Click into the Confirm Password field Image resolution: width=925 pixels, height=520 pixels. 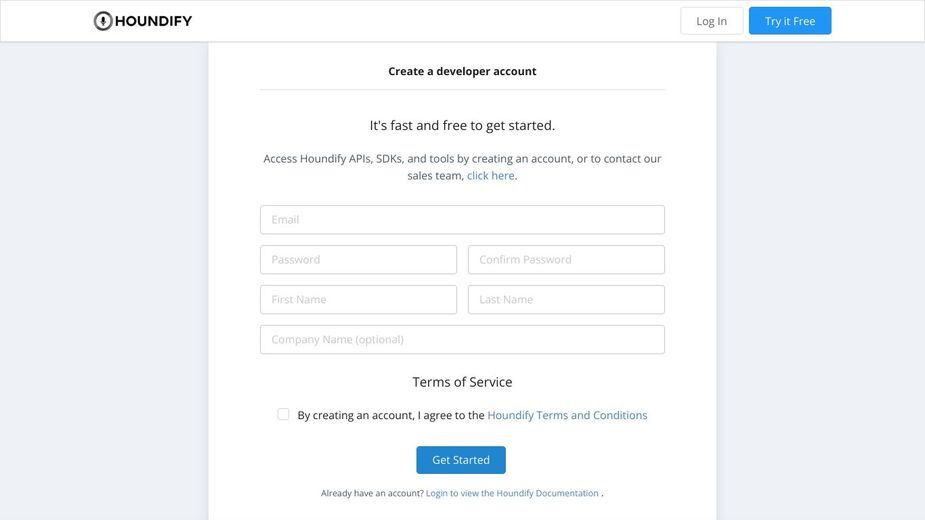click(566, 260)
